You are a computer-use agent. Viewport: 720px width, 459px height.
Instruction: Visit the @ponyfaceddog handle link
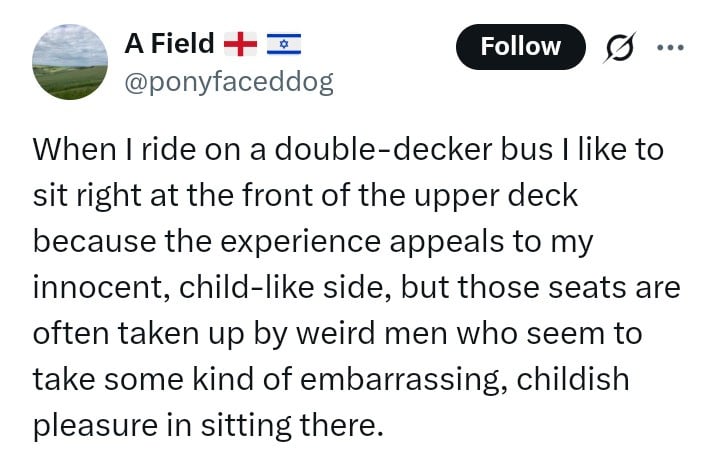(x=227, y=82)
